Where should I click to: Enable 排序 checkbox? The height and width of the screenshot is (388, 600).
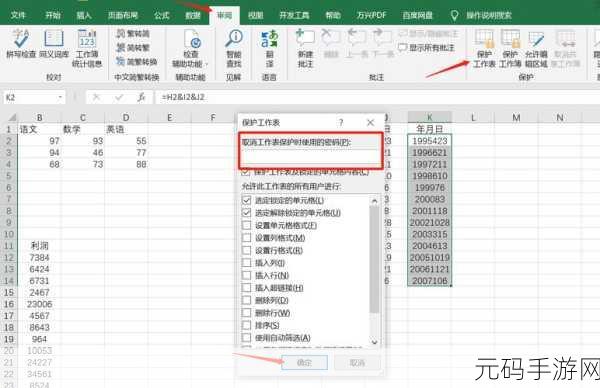tap(246, 325)
